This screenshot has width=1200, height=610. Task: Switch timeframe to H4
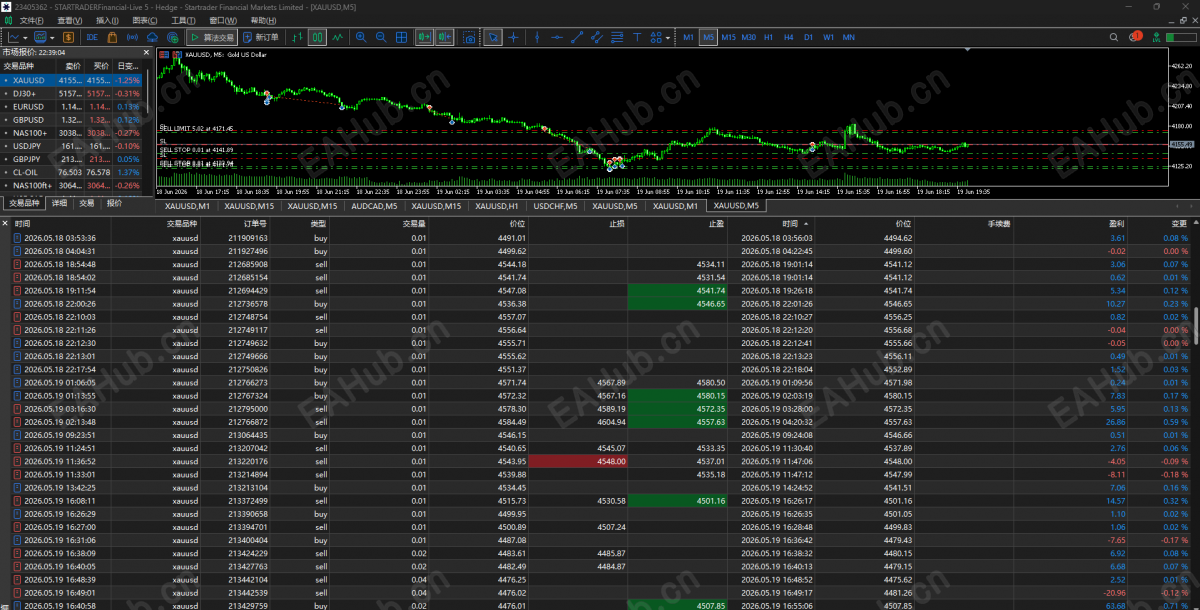coord(788,37)
